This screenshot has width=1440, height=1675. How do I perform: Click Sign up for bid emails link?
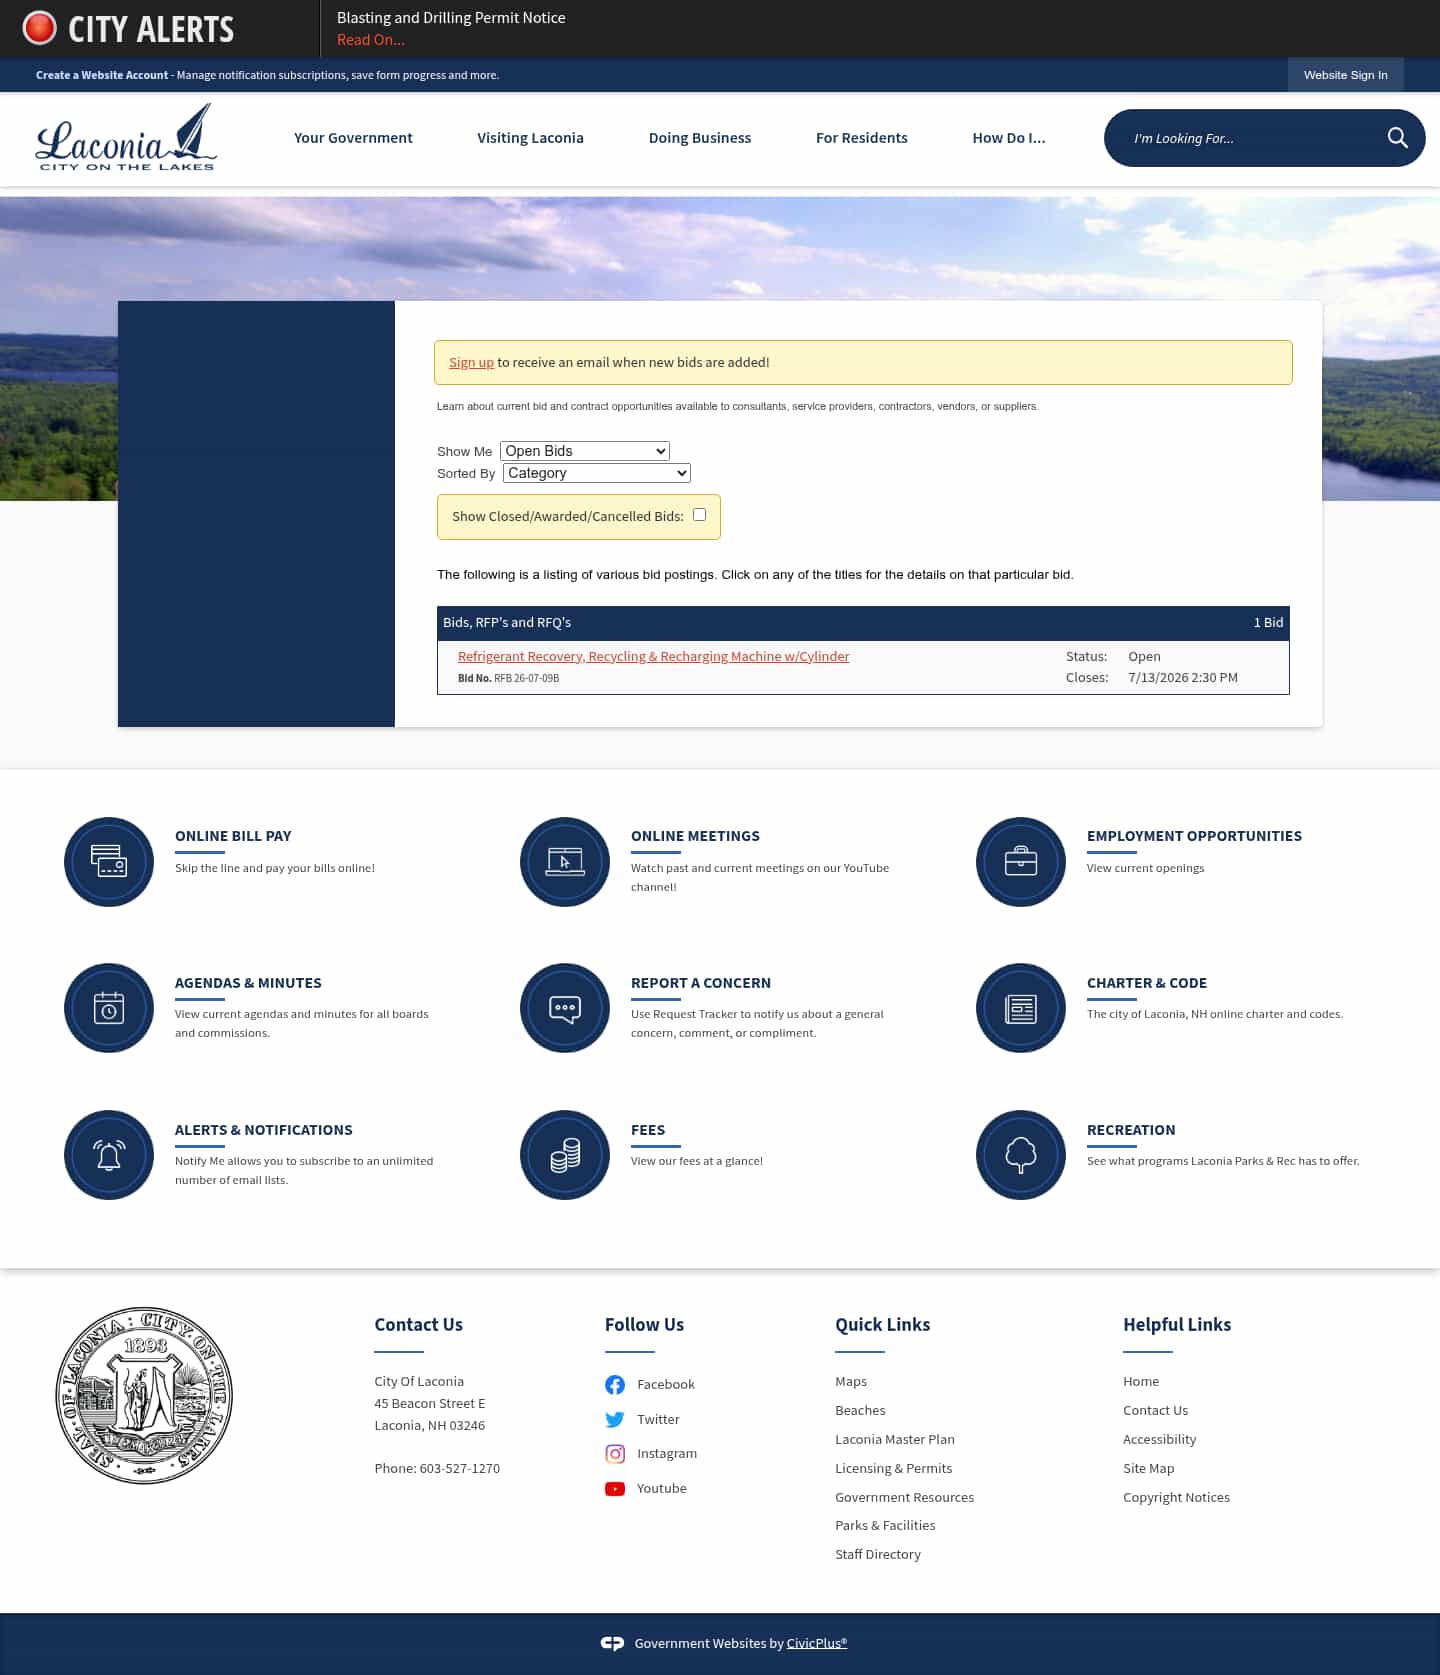click(x=471, y=362)
